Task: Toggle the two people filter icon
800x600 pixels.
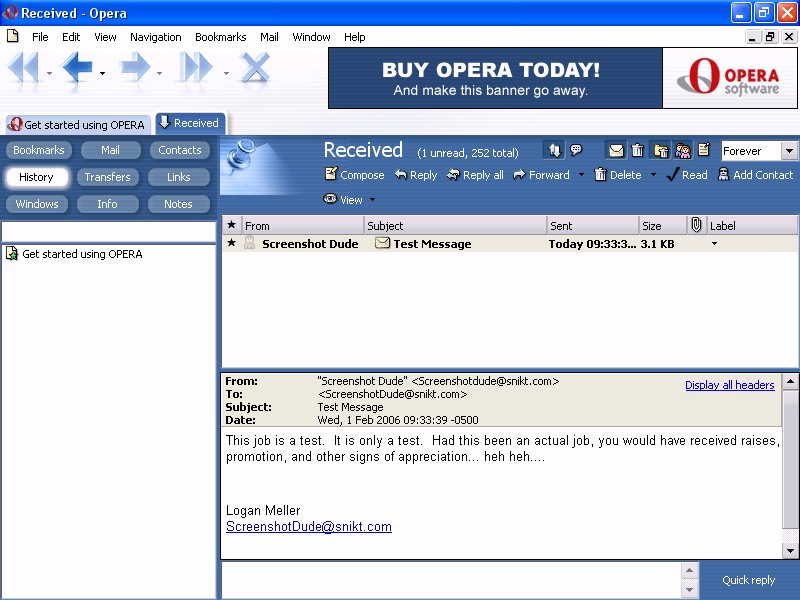Action: (x=683, y=151)
